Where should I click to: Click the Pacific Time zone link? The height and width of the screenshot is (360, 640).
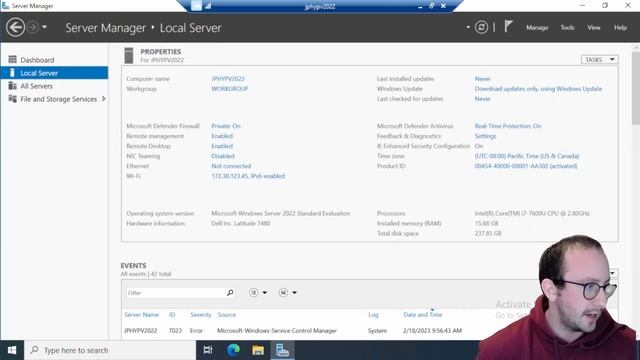[x=527, y=156]
